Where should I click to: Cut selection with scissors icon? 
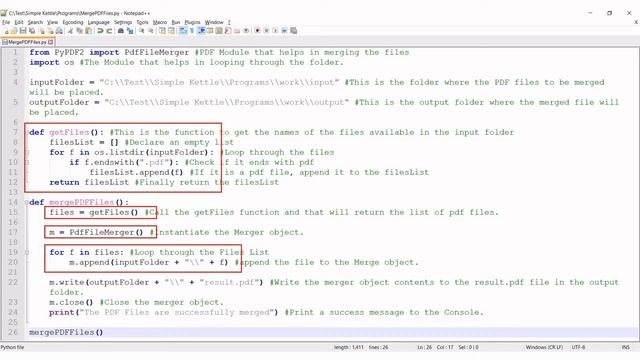pos(70,31)
